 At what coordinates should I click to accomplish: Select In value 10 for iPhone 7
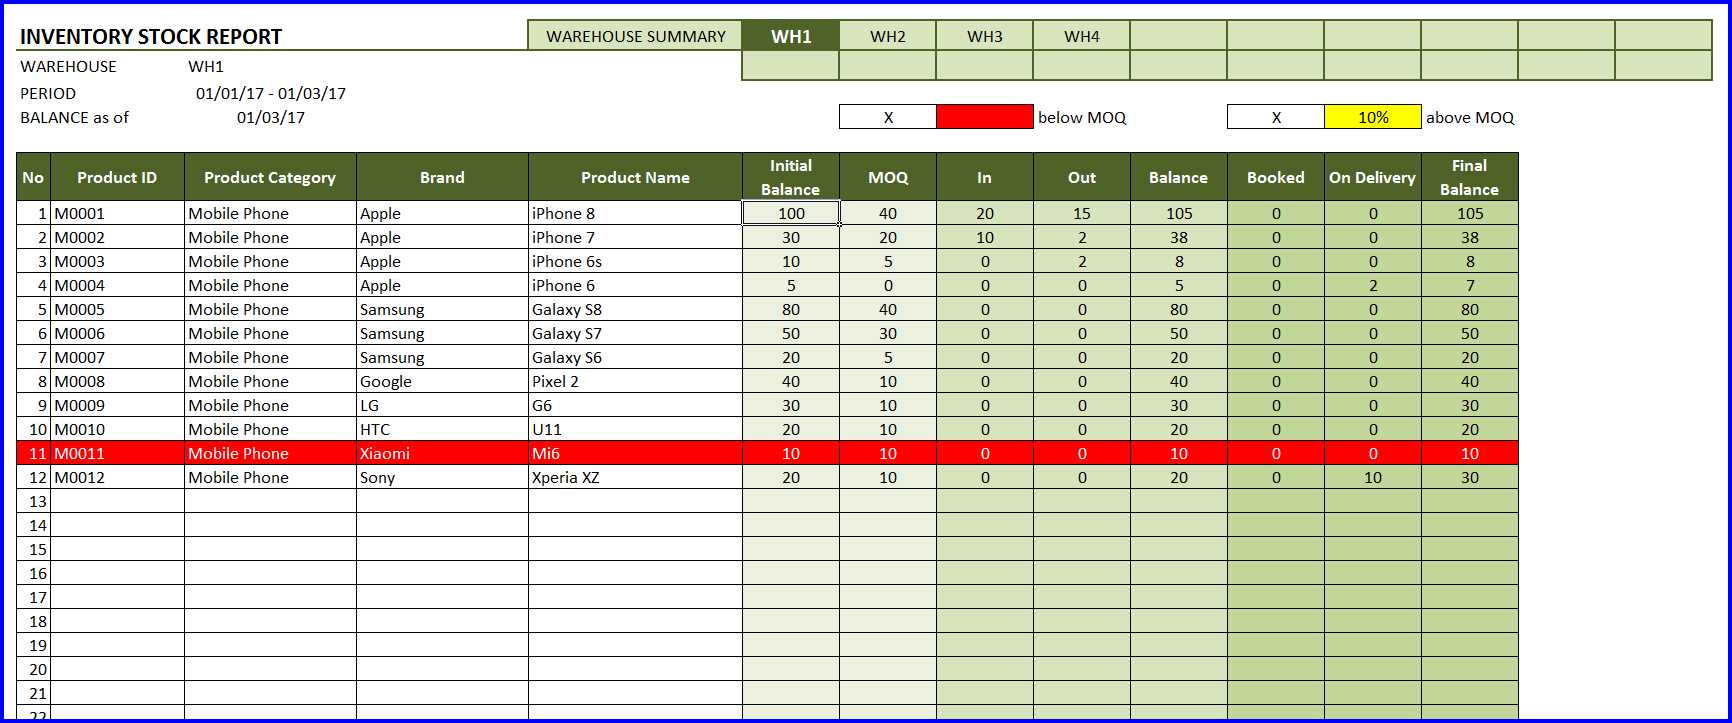[985, 237]
